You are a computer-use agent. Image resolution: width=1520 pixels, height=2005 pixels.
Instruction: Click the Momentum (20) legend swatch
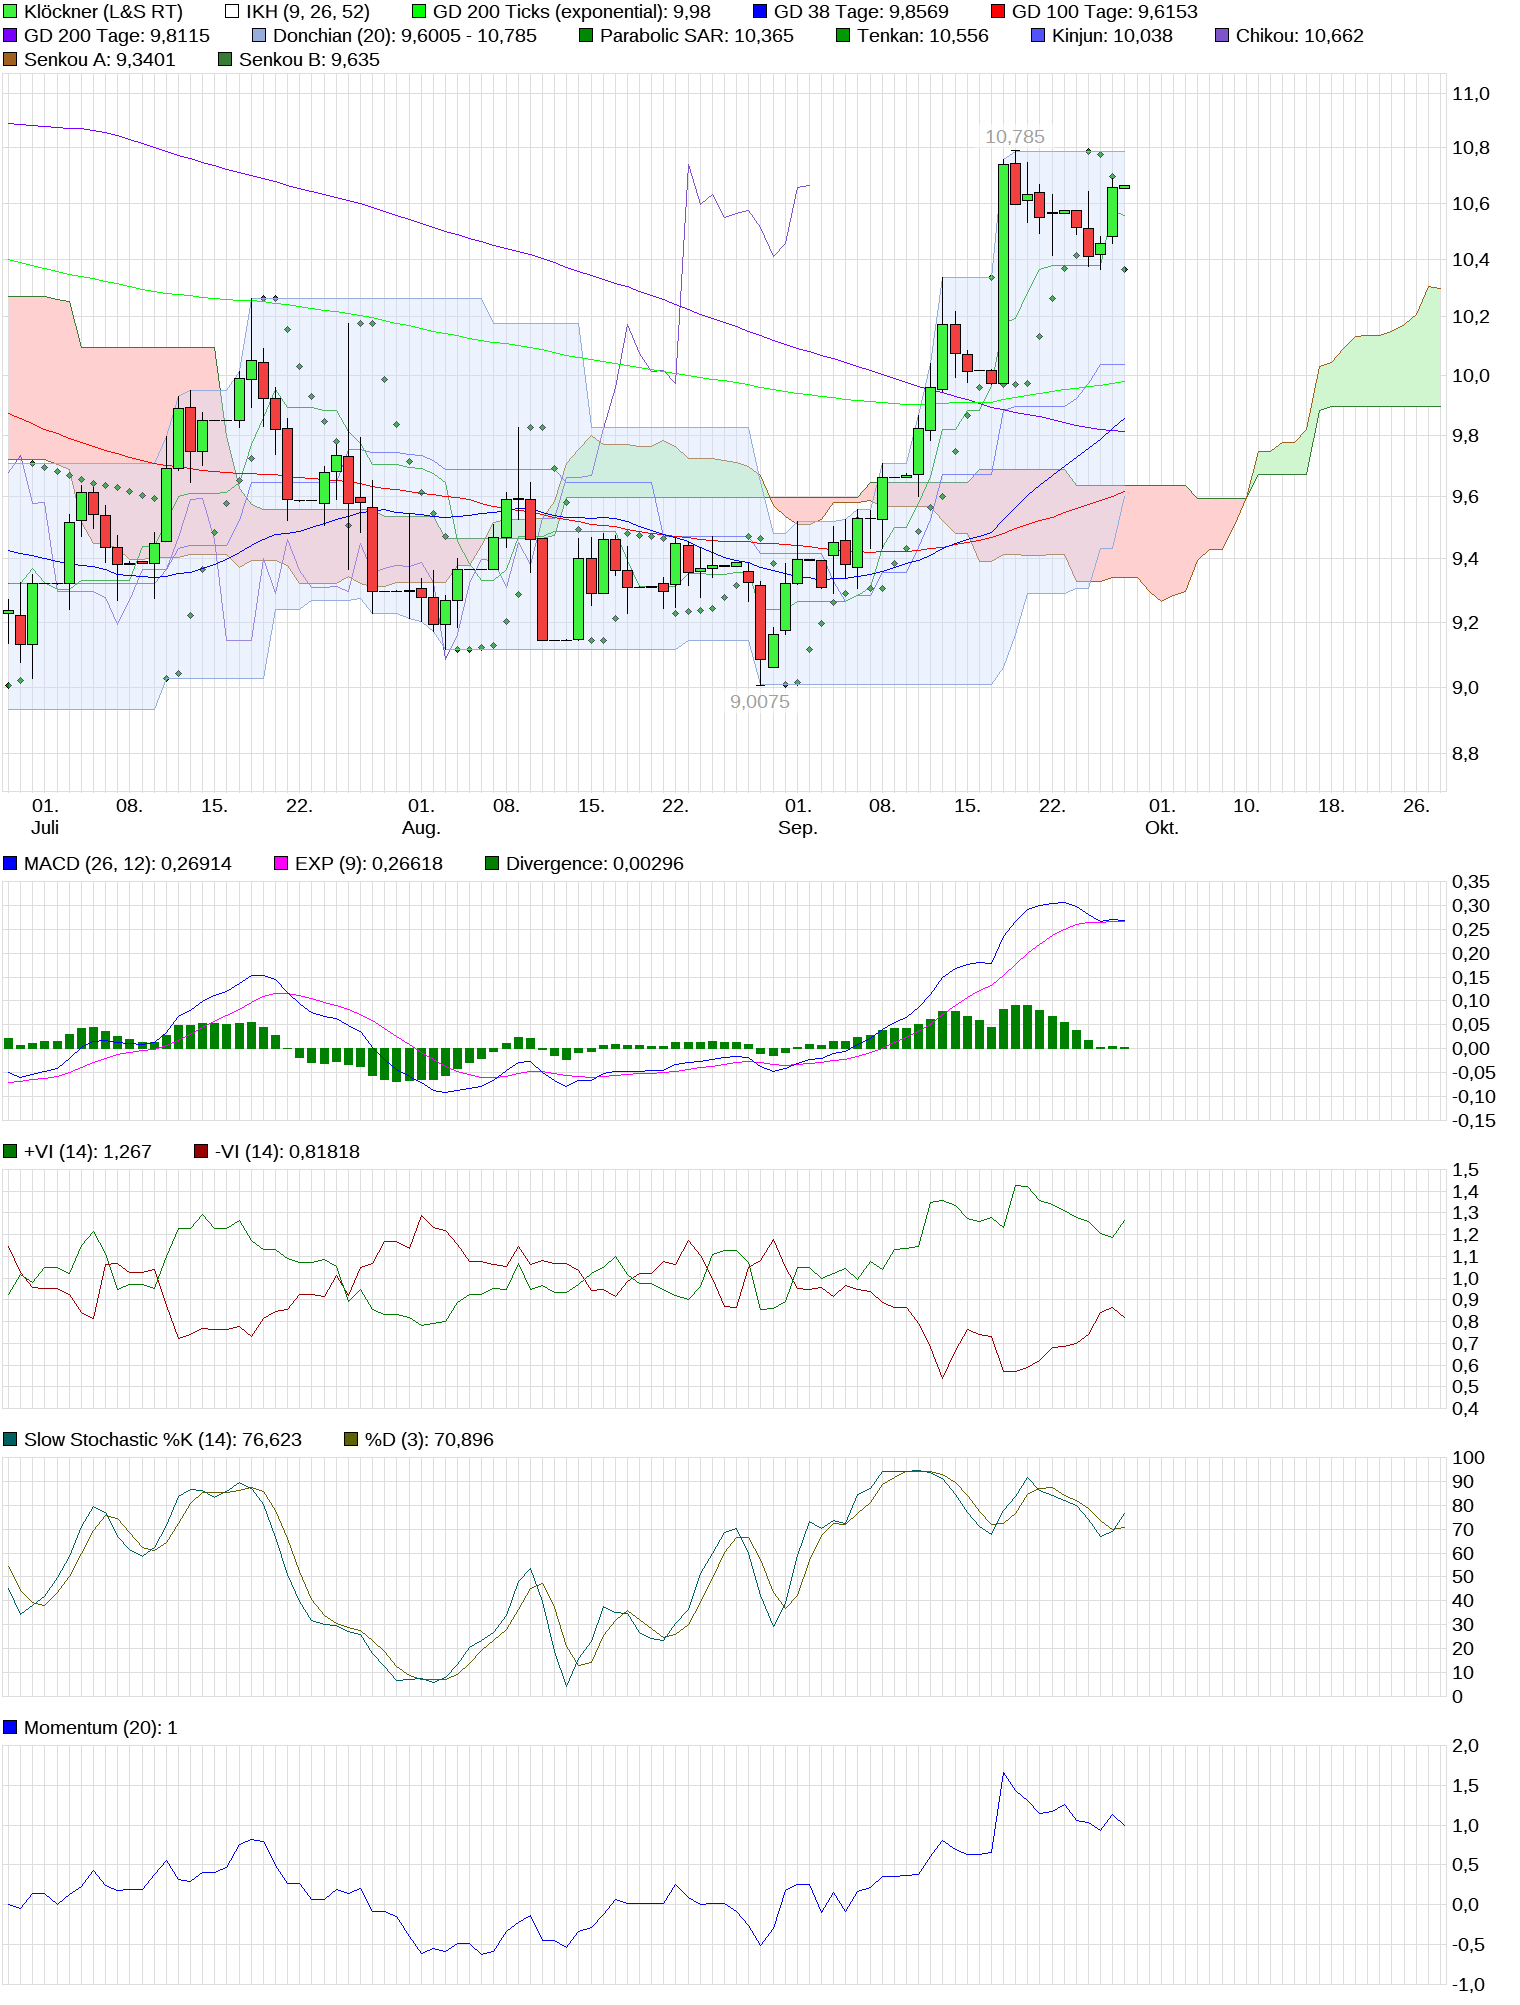10,1727
